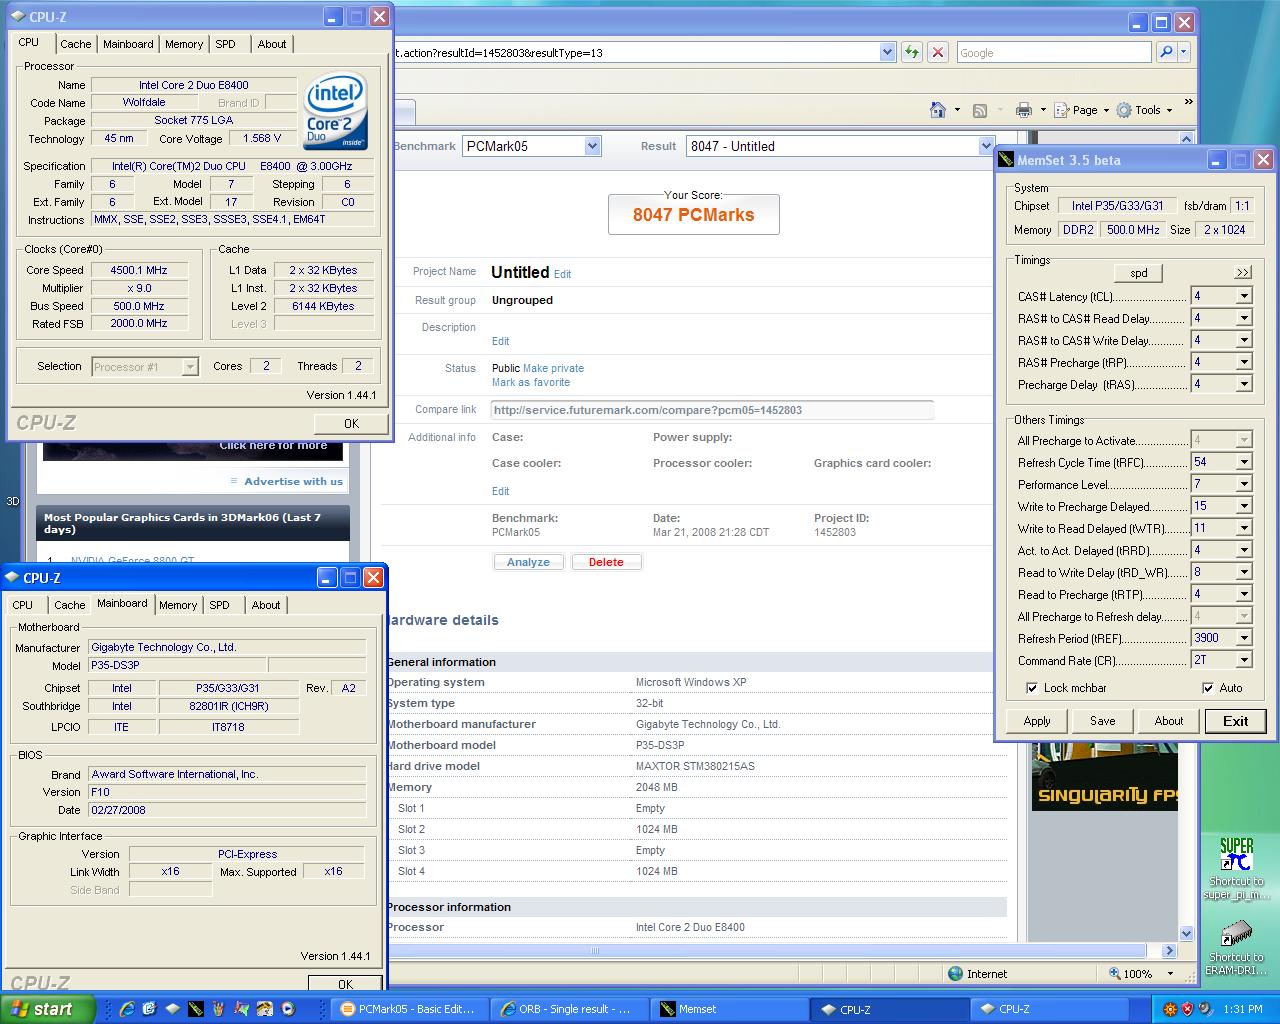This screenshot has width=1280, height=1024.
Task: Click the Exit button in MemSet
Action: click(1235, 721)
